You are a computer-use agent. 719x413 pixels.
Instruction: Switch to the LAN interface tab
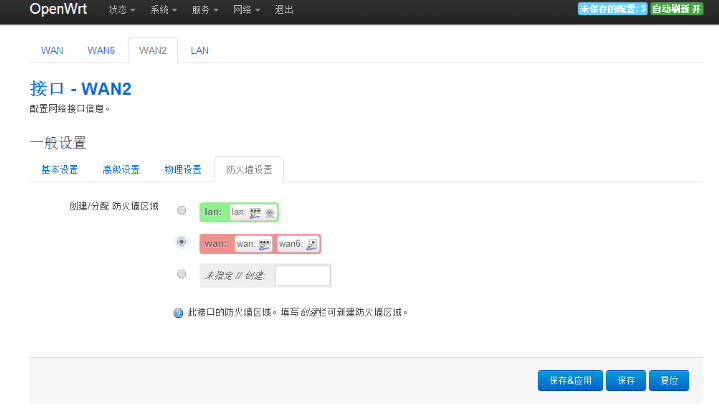199,50
